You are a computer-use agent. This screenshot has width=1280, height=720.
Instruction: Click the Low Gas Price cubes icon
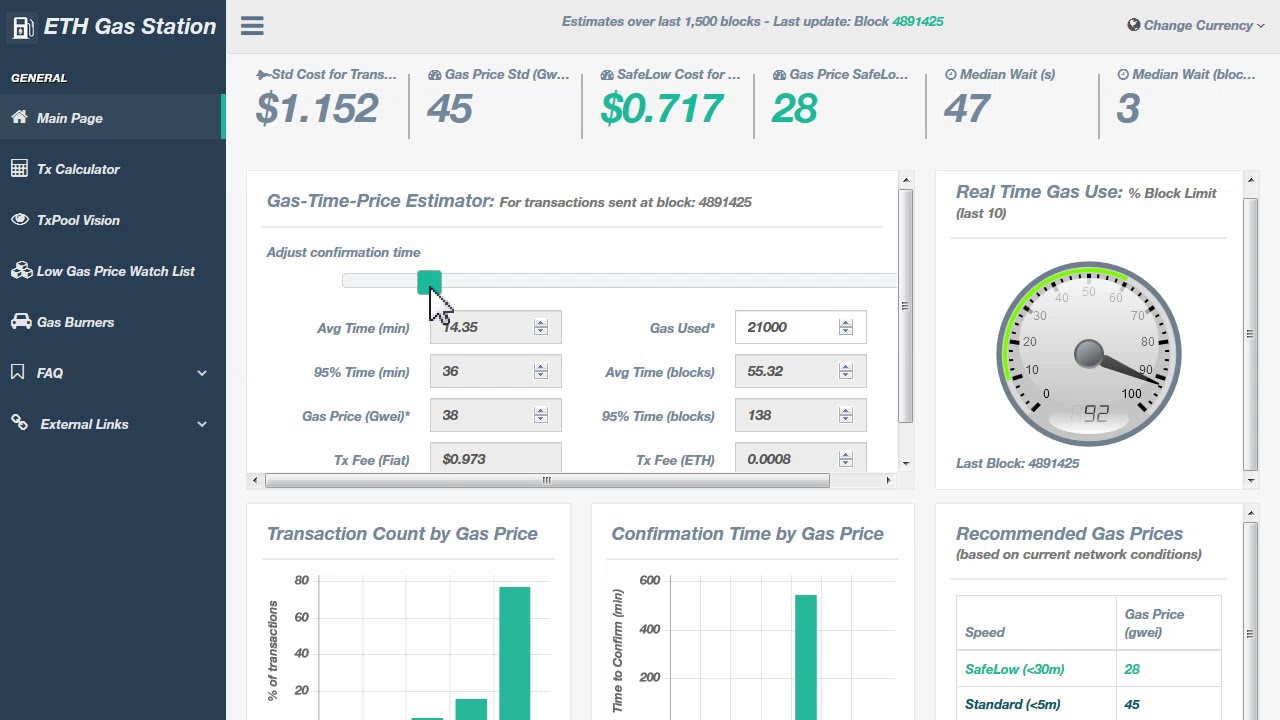pos(19,270)
